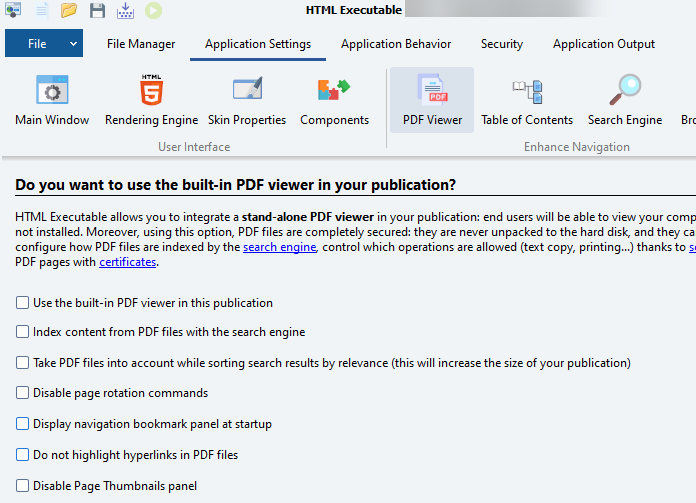This screenshot has height=503, width=696.
Task: Switch to the Application Behavior tab
Action: coord(396,44)
